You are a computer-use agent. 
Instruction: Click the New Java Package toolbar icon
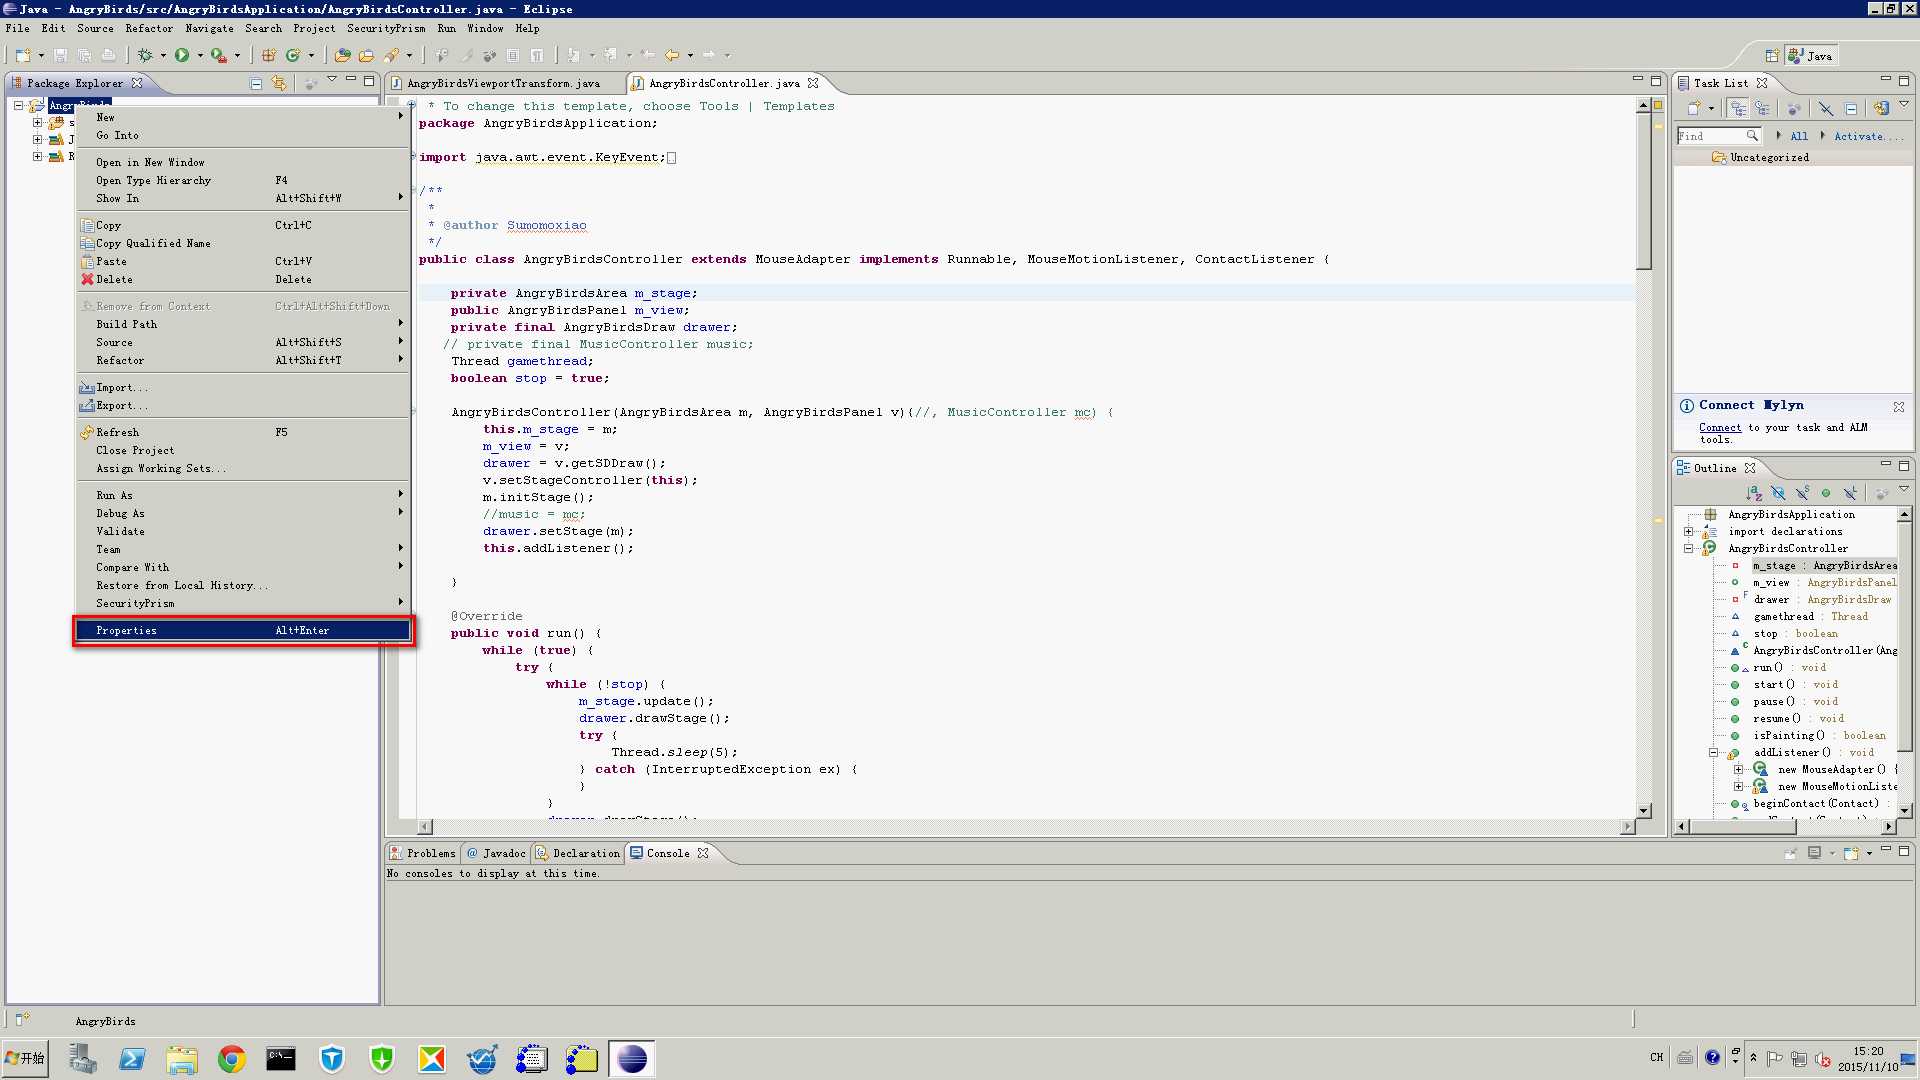pyautogui.click(x=268, y=55)
